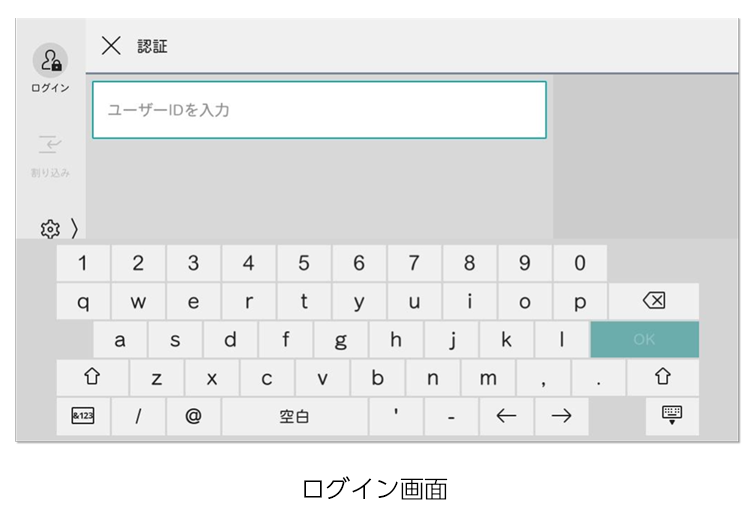Tap the letter k key
750x525 pixels.
pyautogui.click(x=507, y=339)
